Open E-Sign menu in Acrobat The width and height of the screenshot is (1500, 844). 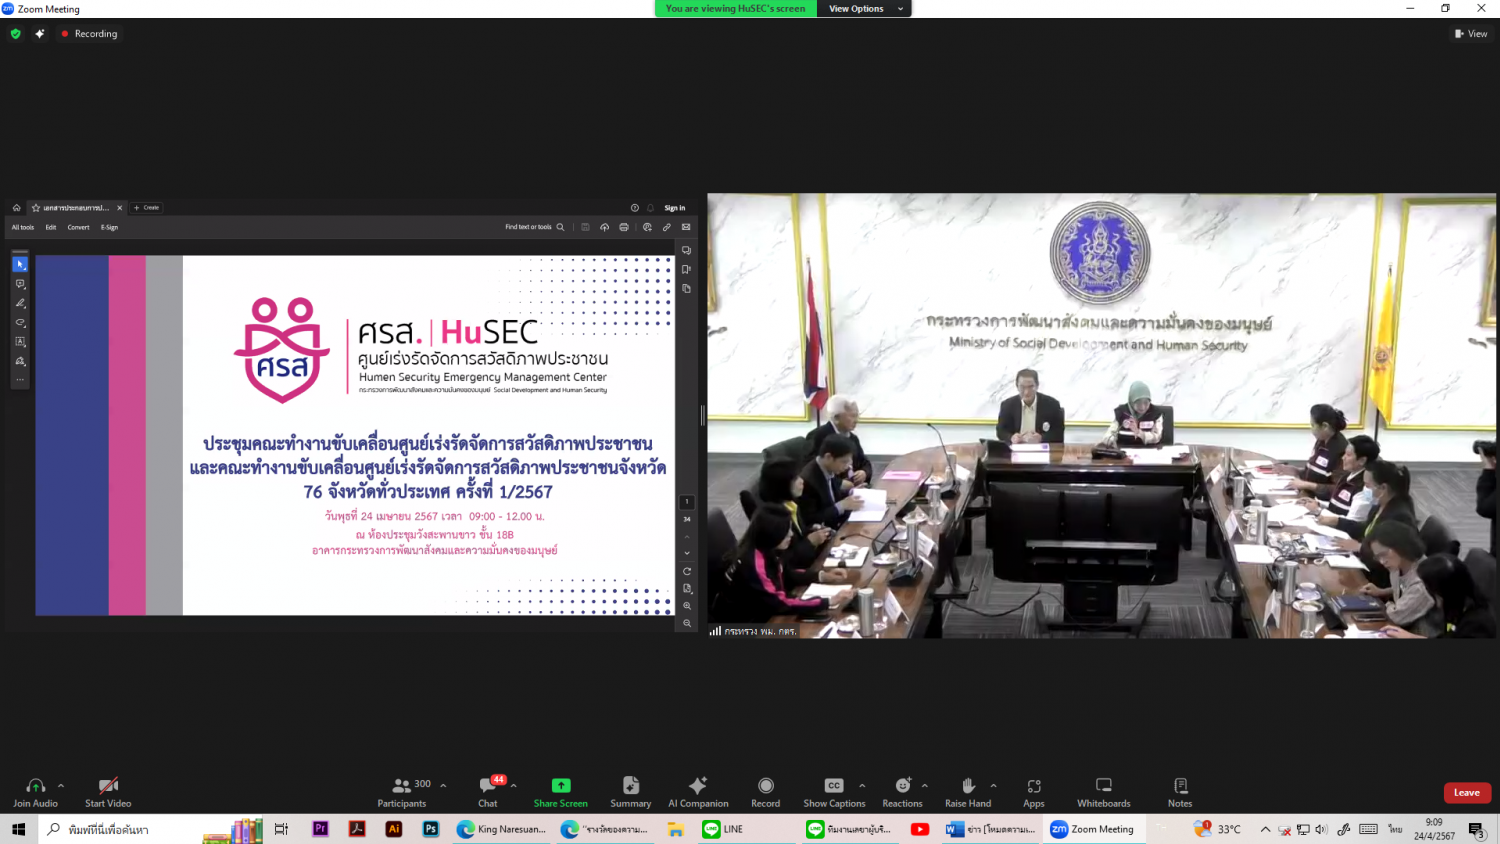(x=110, y=227)
